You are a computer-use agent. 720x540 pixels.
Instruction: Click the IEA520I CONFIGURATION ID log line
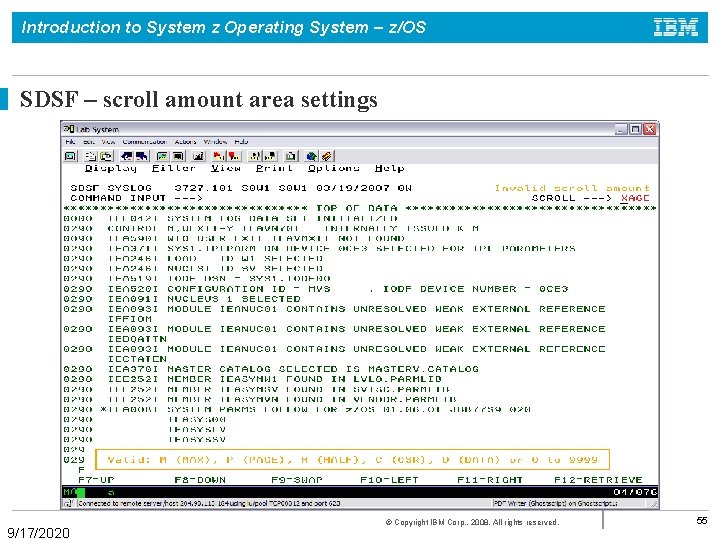316,289
